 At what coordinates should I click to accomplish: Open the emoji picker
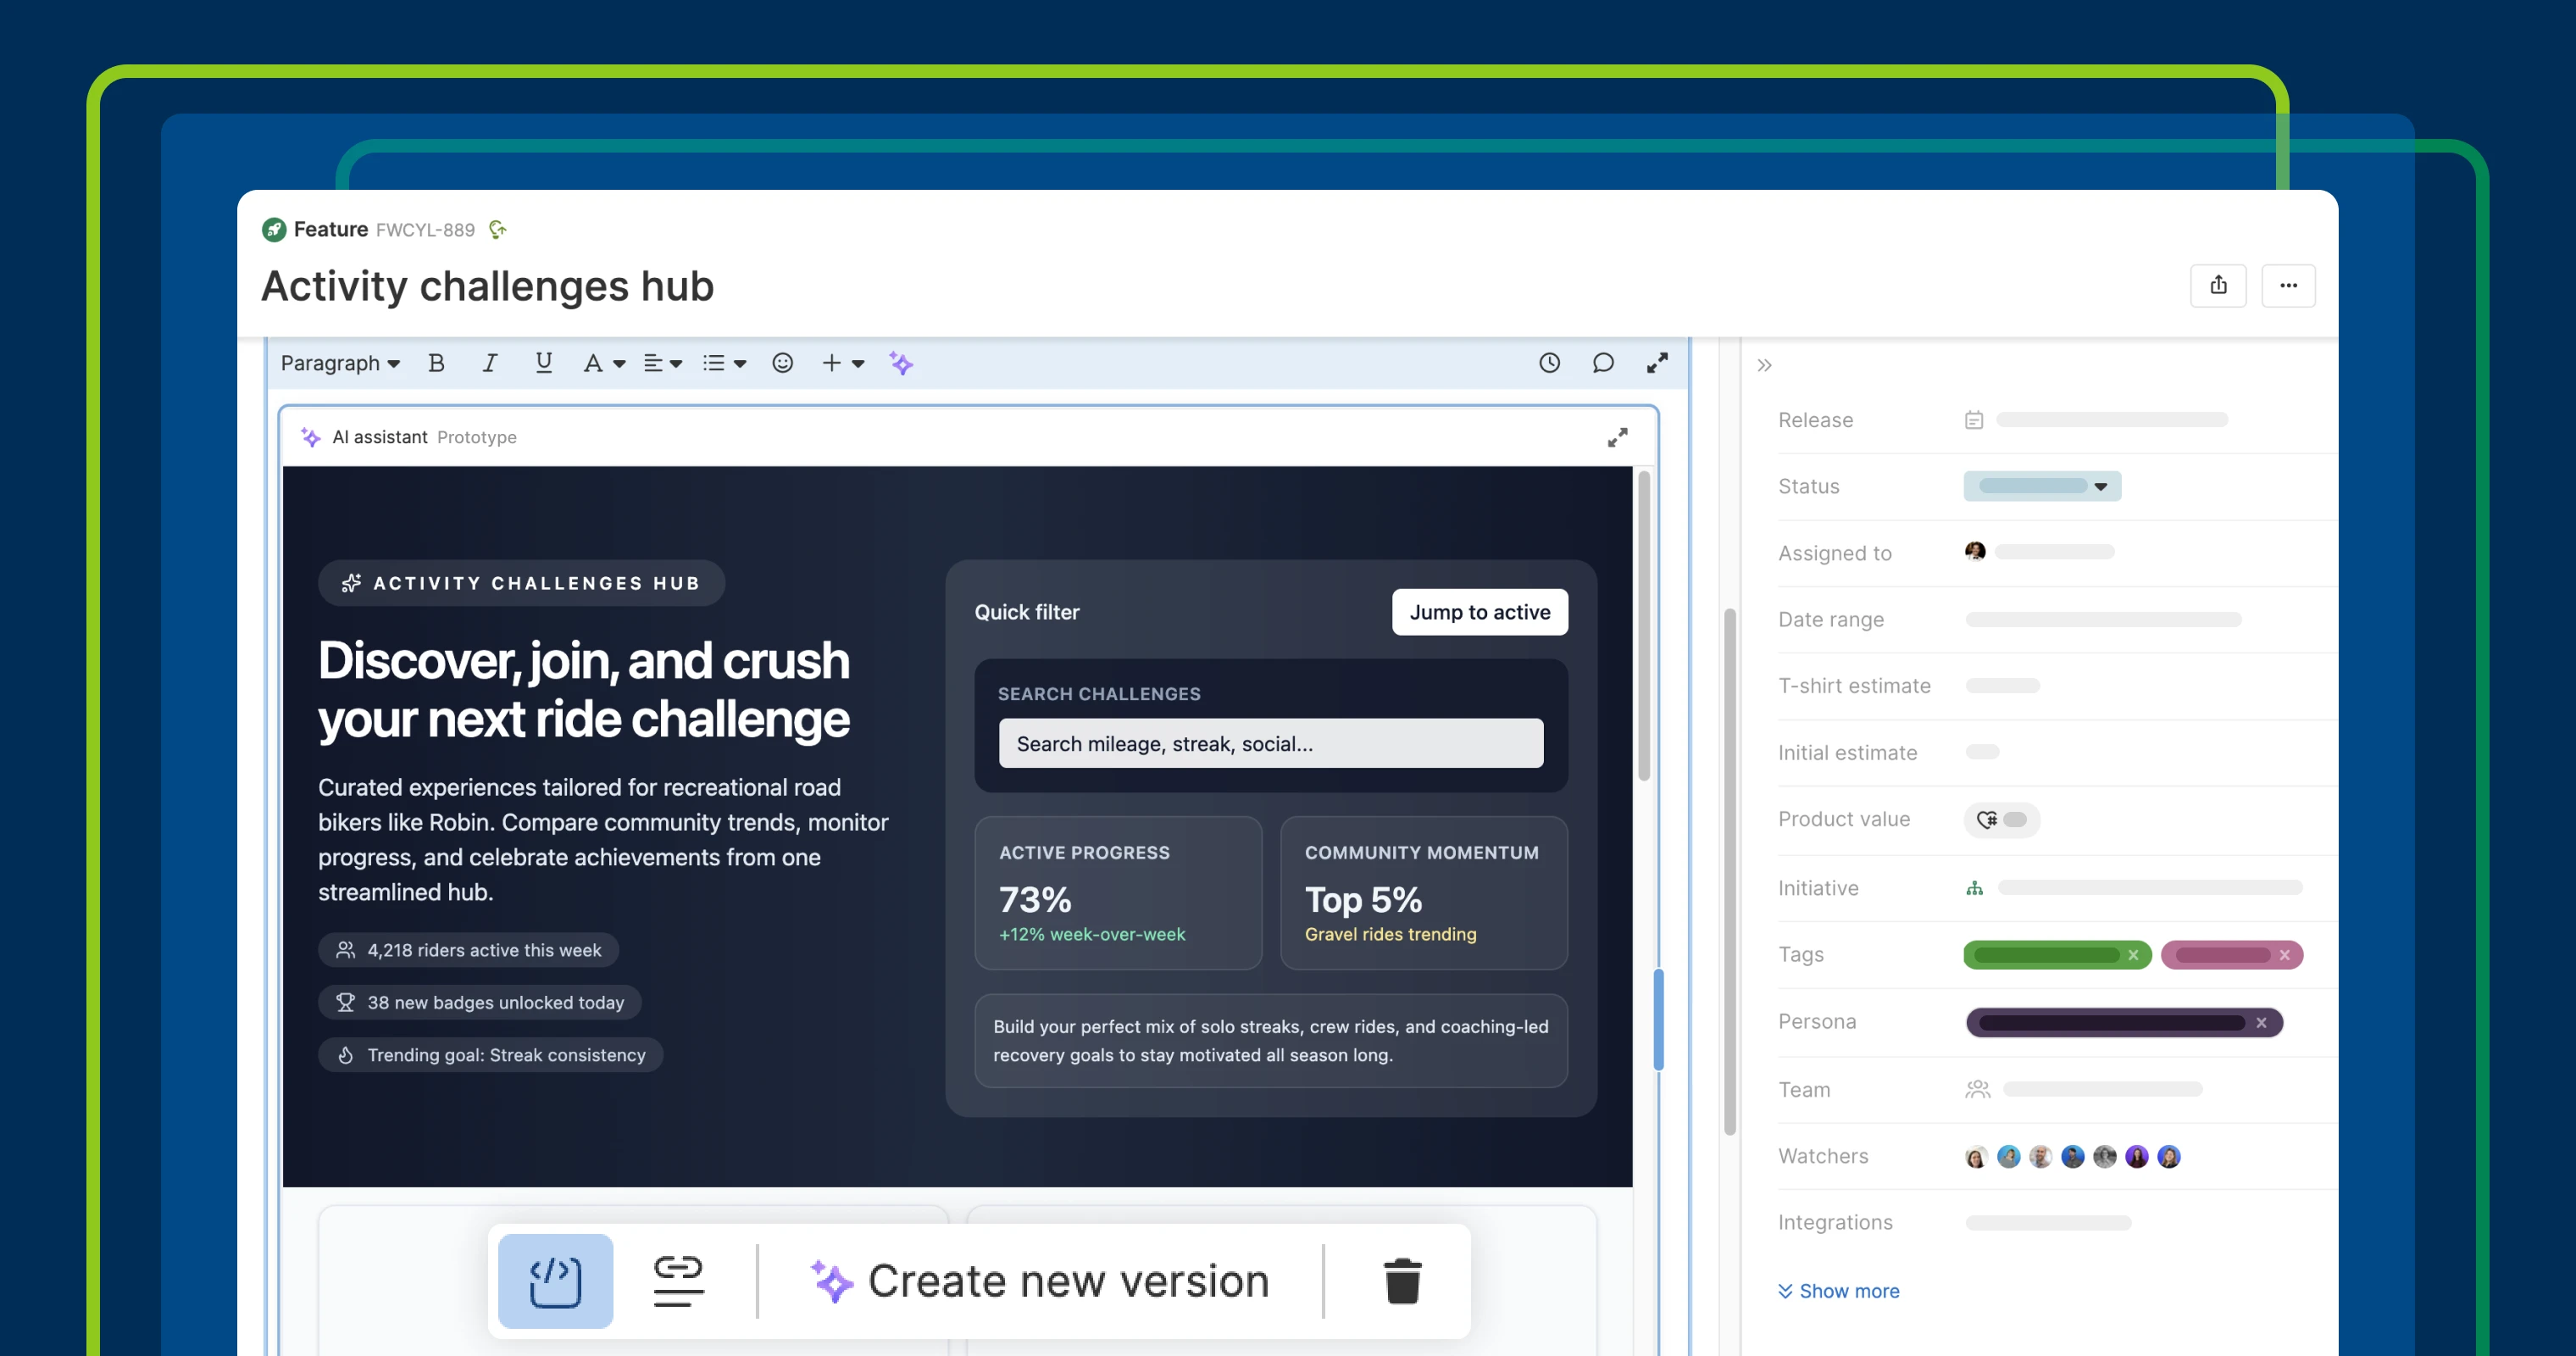pos(783,363)
